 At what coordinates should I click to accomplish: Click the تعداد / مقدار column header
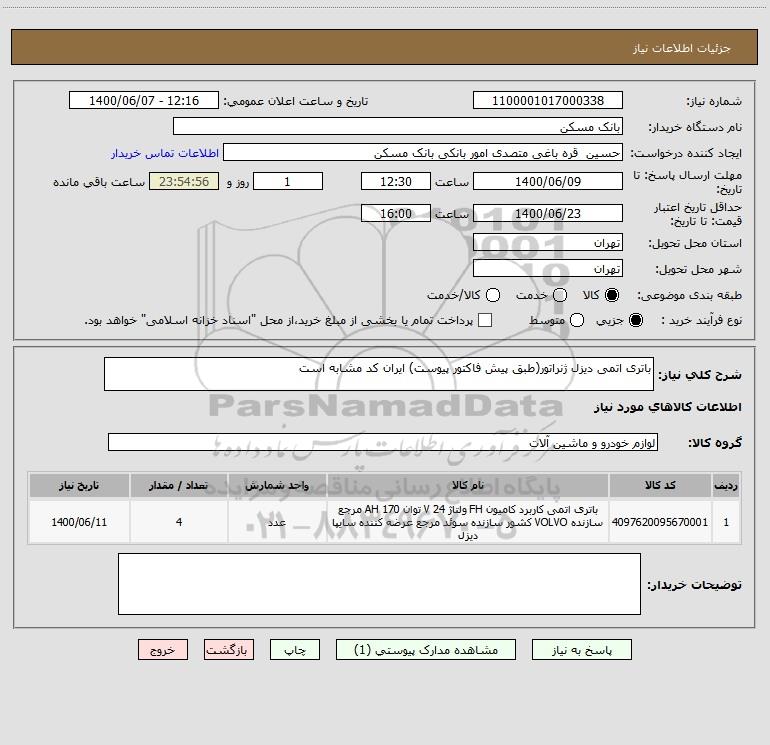click(179, 485)
